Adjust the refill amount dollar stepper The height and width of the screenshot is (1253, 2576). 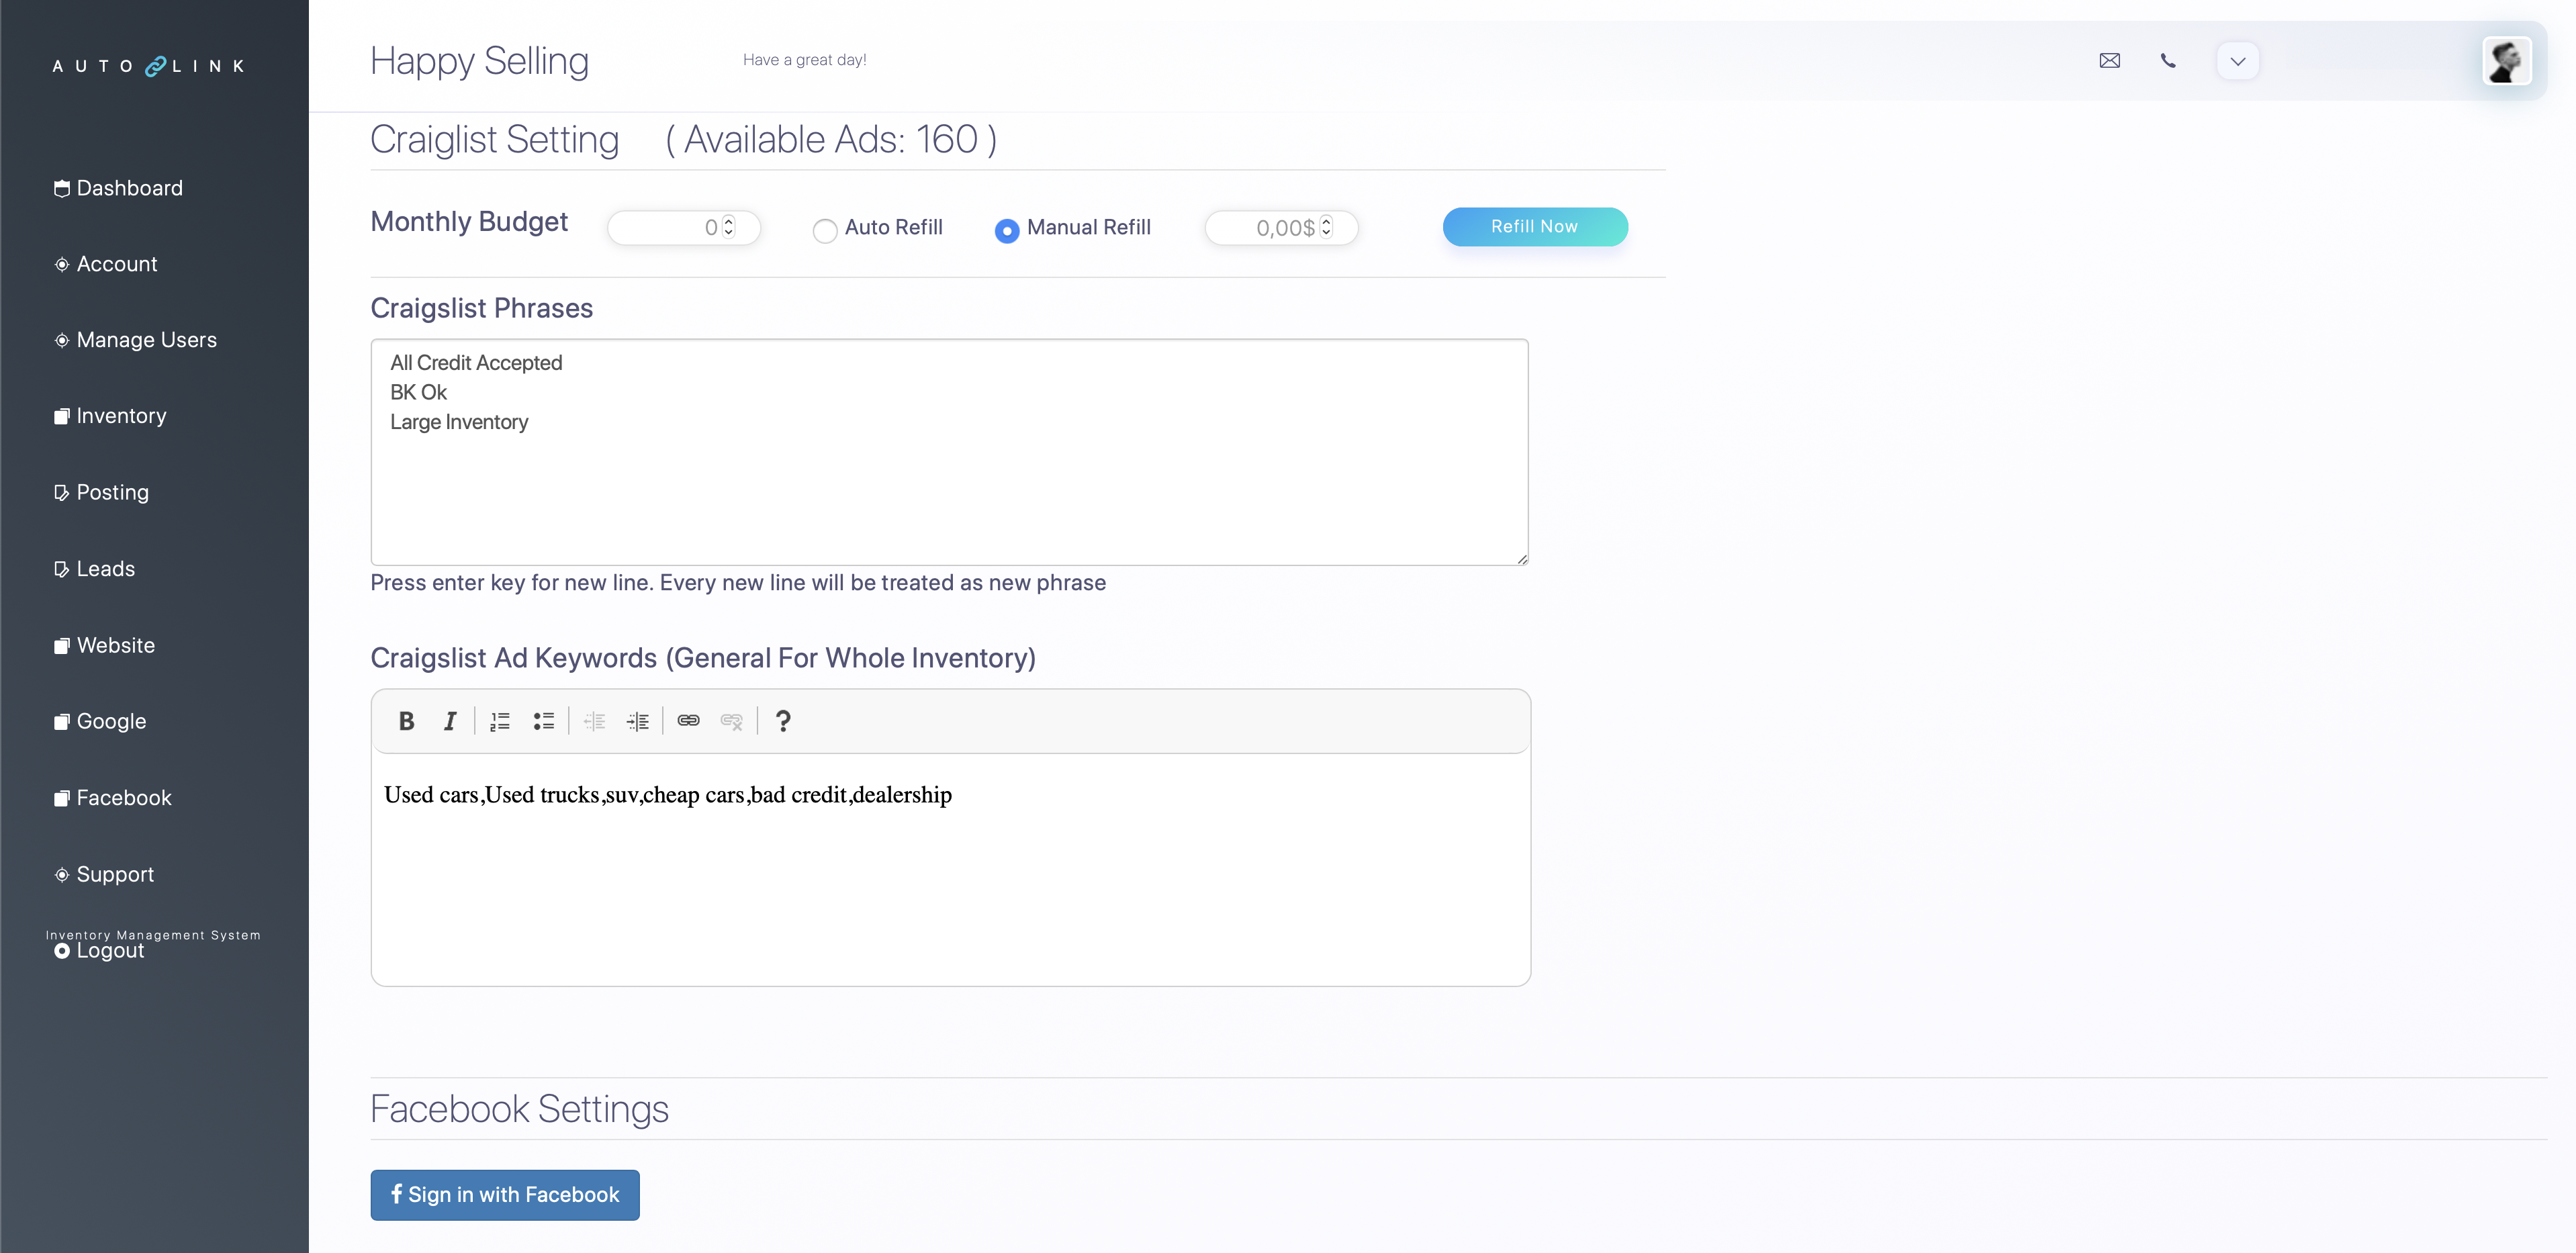click(1326, 227)
